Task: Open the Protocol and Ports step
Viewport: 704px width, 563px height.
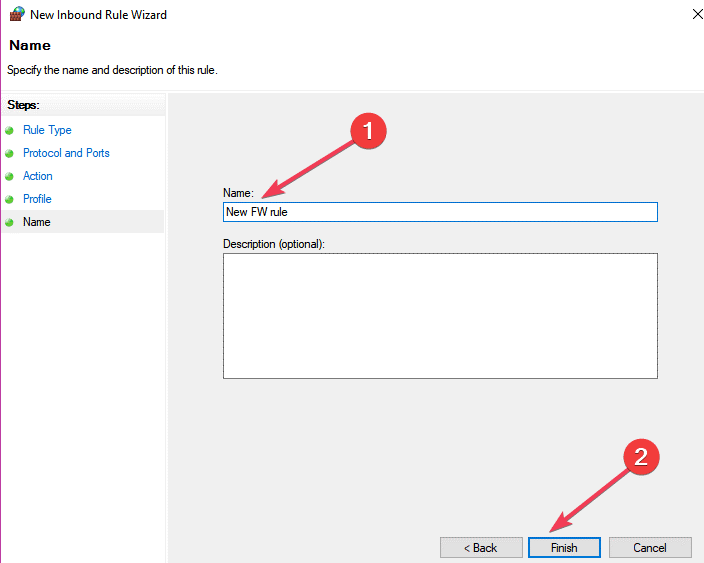Action: click(66, 153)
